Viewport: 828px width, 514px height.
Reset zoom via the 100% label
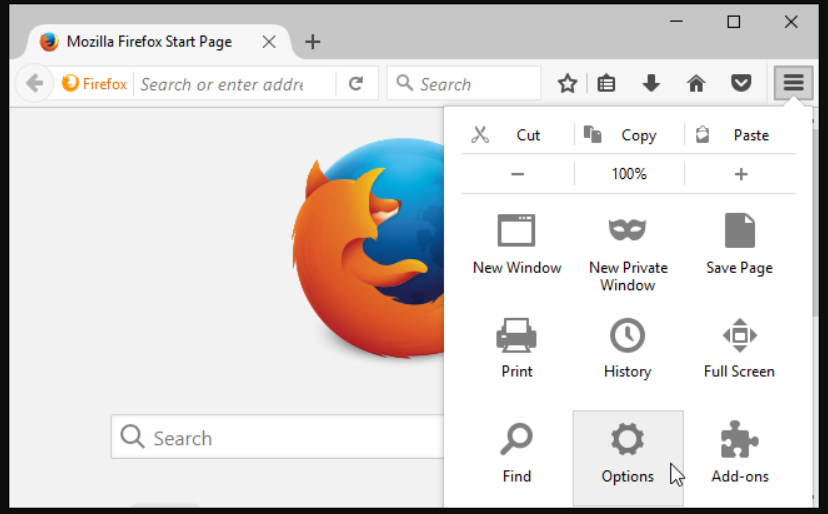pos(629,174)
